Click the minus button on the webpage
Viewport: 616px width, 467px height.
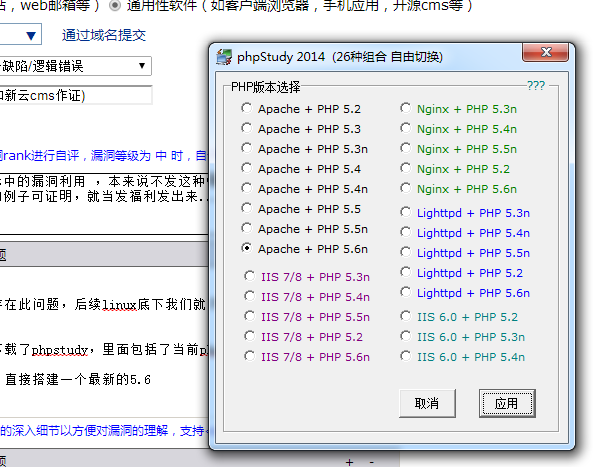click(372, 462)
